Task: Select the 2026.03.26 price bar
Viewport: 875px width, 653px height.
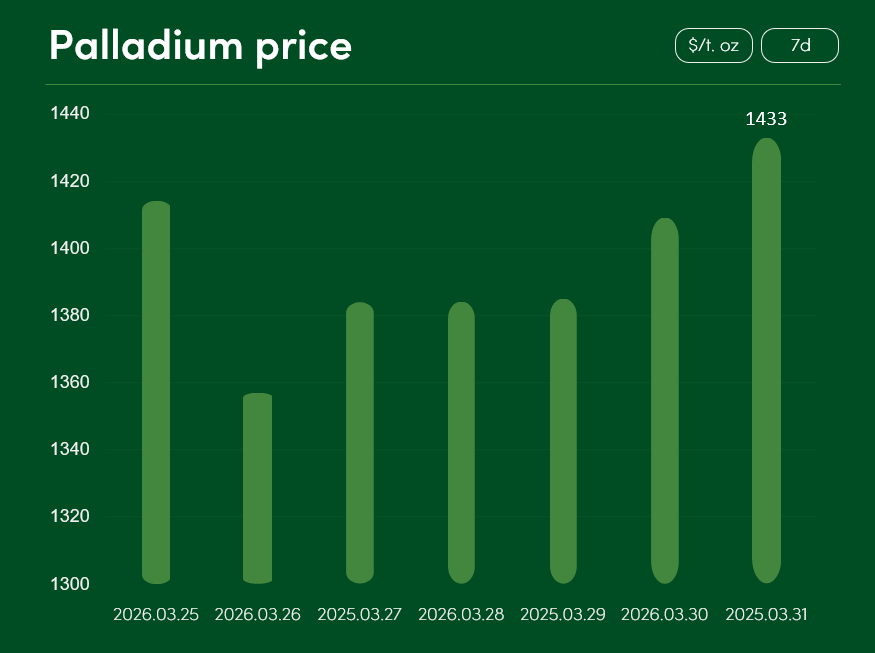Action: [x=258, y=488]
